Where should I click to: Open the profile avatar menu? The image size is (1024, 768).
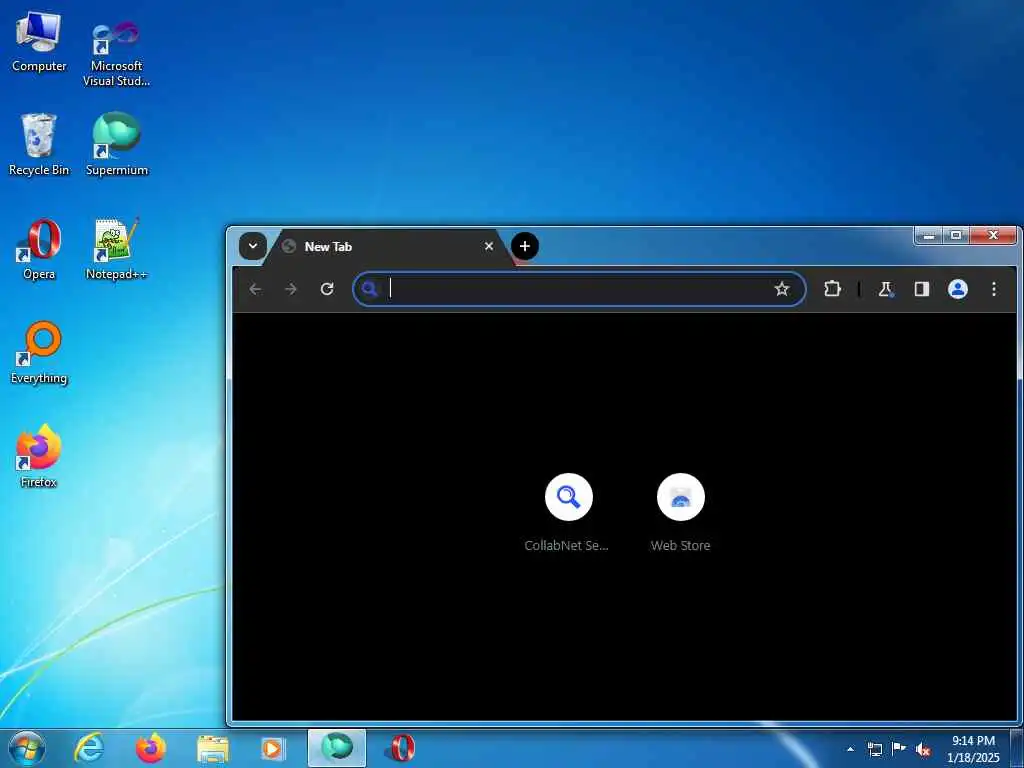(x=957, y=289)
